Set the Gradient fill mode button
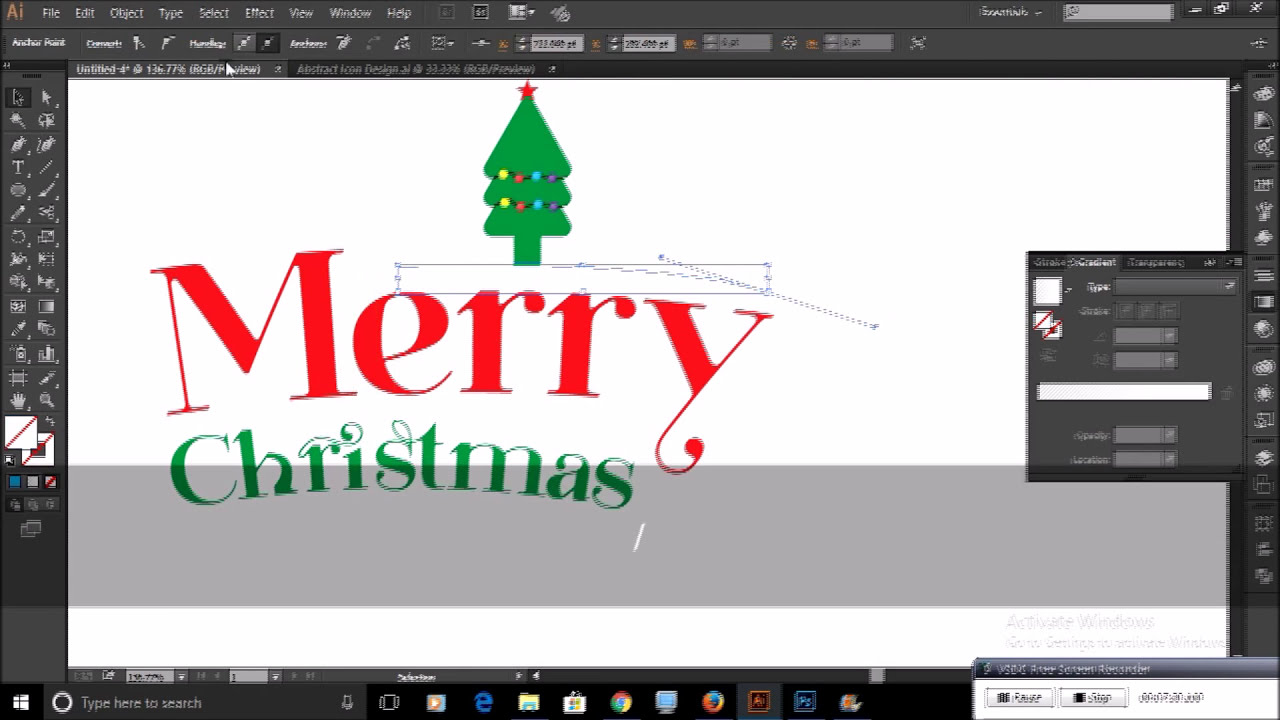The image size is (1280, 720). click(32, 482)
